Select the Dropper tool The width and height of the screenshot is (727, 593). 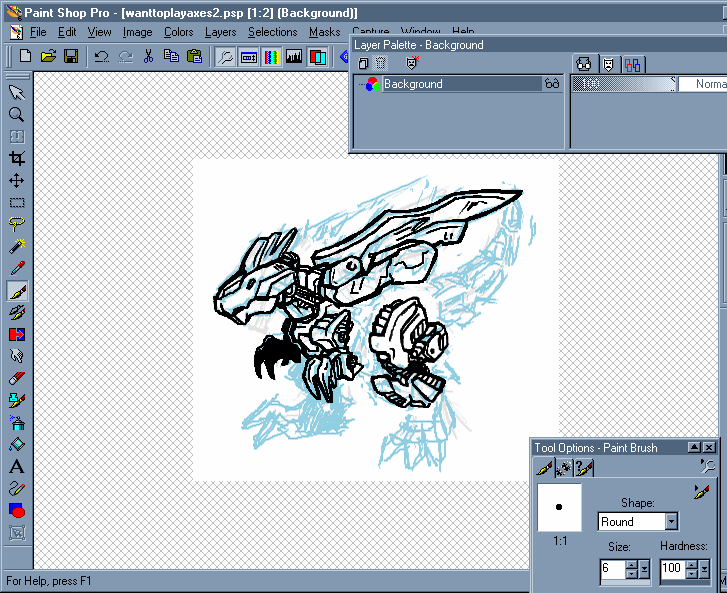coord(17,268)
